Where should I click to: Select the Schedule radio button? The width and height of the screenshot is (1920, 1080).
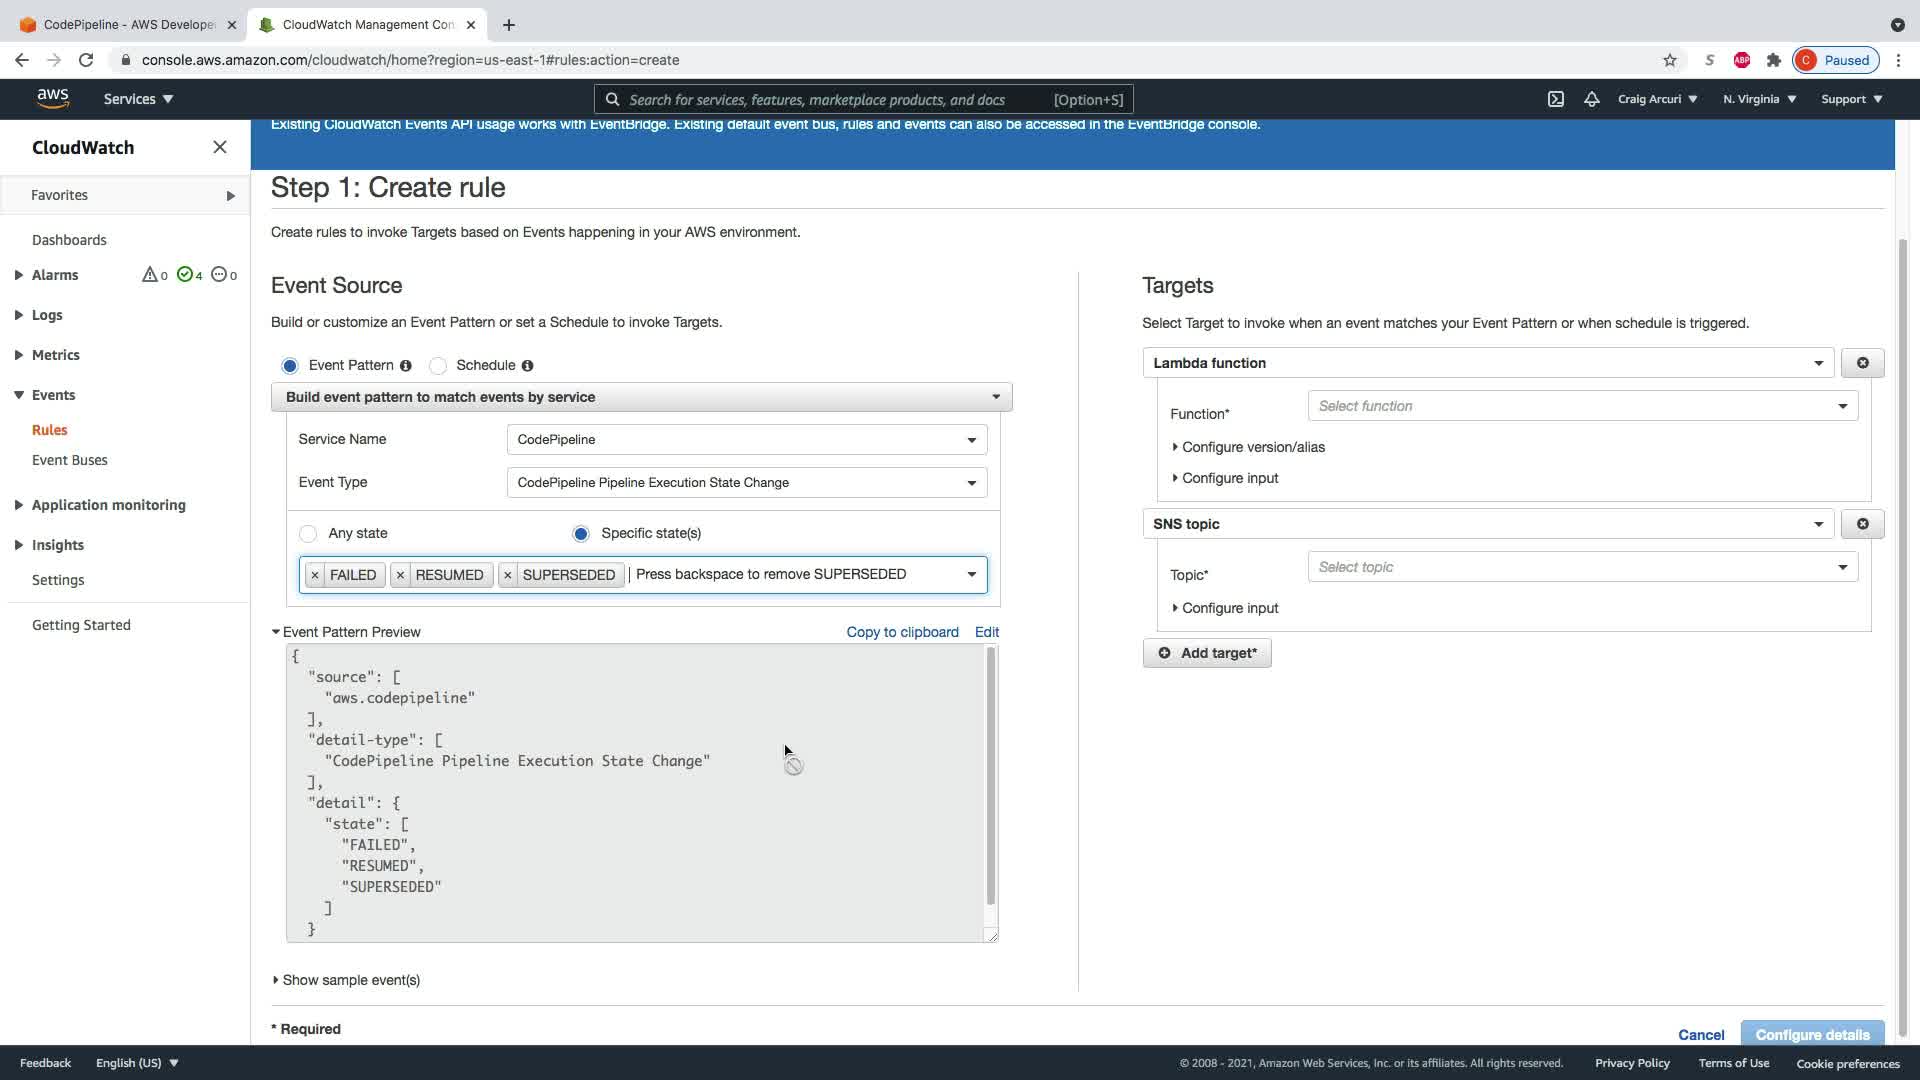pos(438,366)
